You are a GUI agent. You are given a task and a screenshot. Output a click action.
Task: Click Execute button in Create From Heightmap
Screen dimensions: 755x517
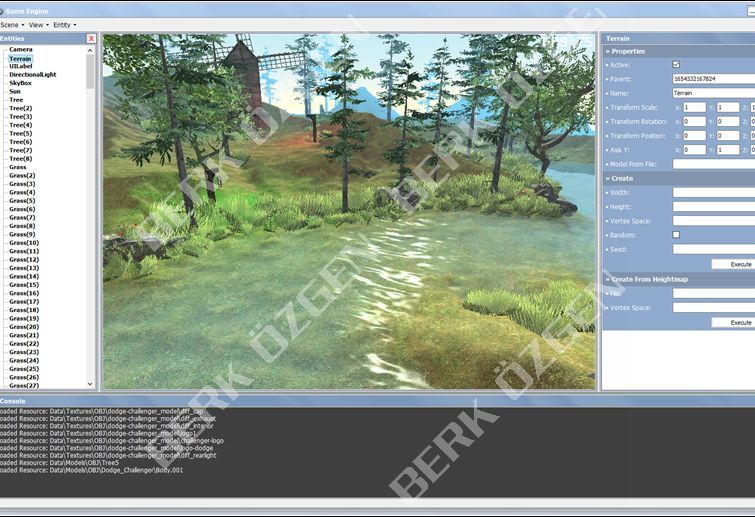(x=733, y=323)
